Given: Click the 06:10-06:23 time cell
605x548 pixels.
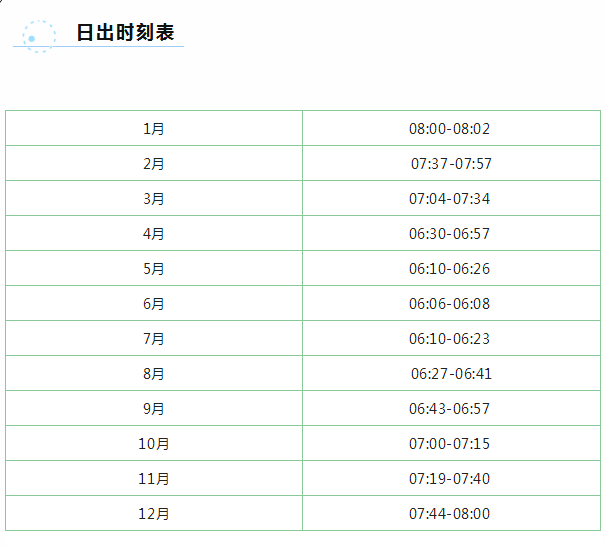Looking at the screenshot, I should click(x=451, y=338).
